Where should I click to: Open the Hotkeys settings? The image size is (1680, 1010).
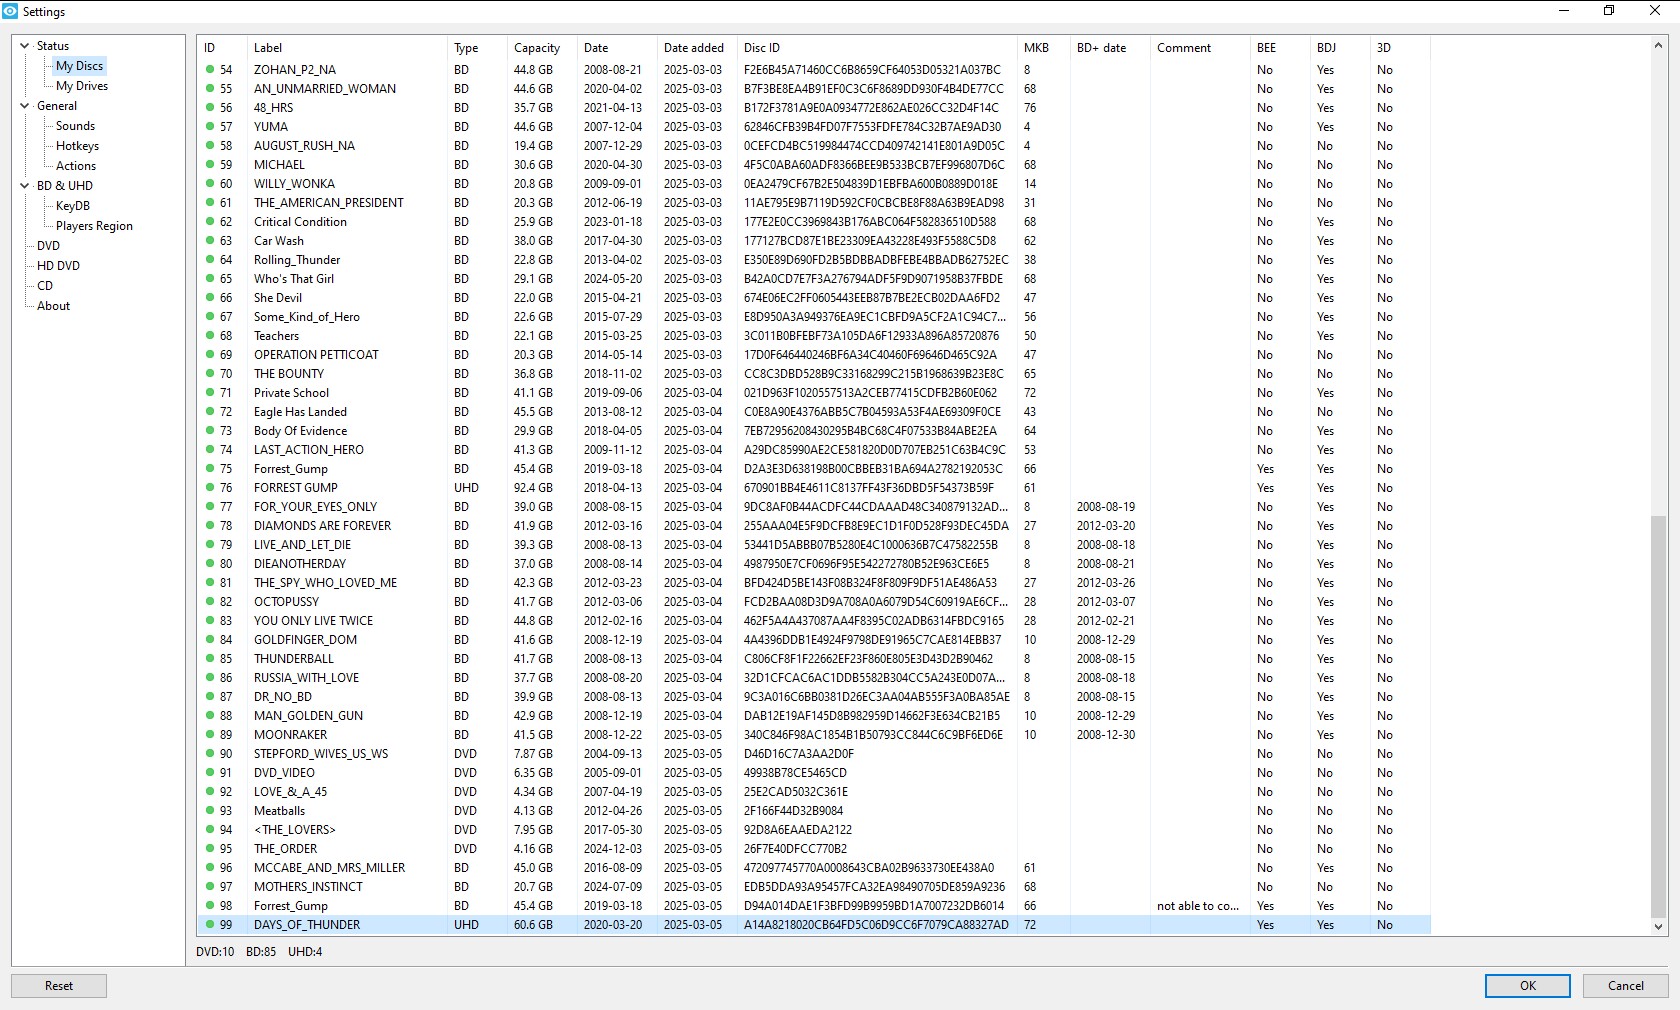click(x=77, y=146)
